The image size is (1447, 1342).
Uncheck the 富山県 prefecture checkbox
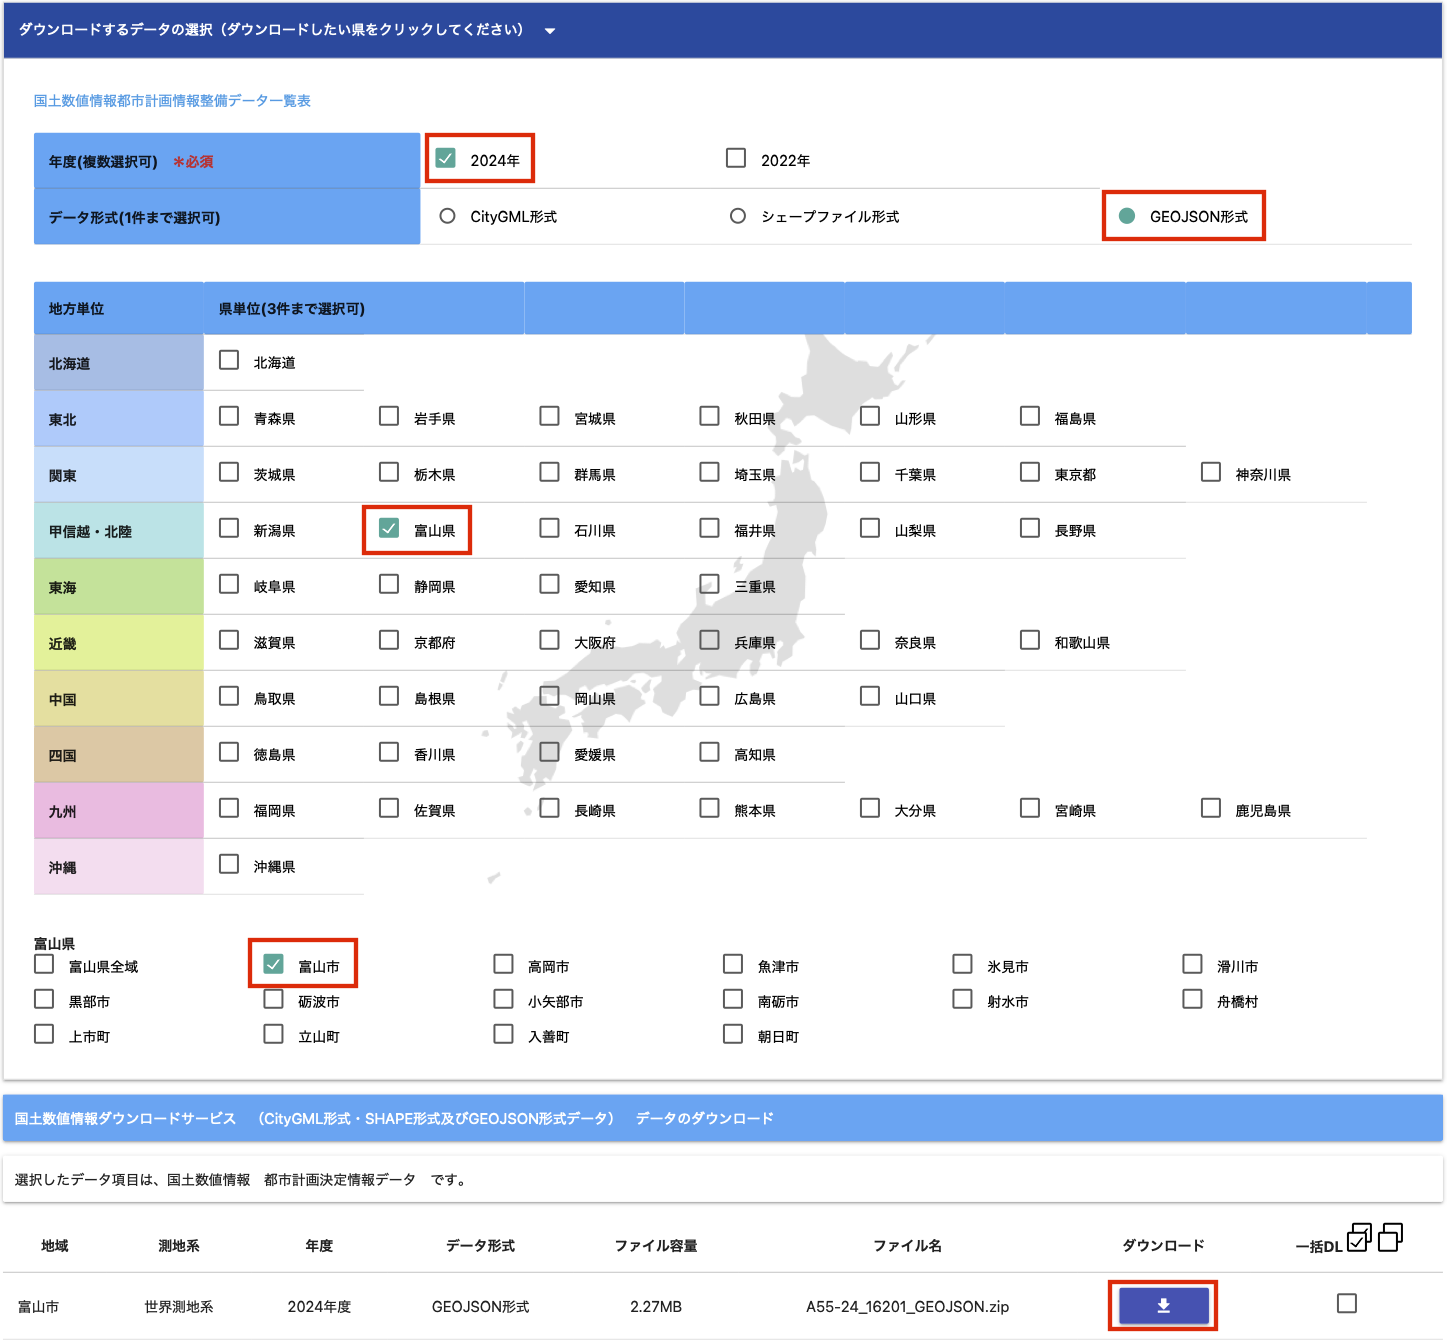[x=389, y=528]
